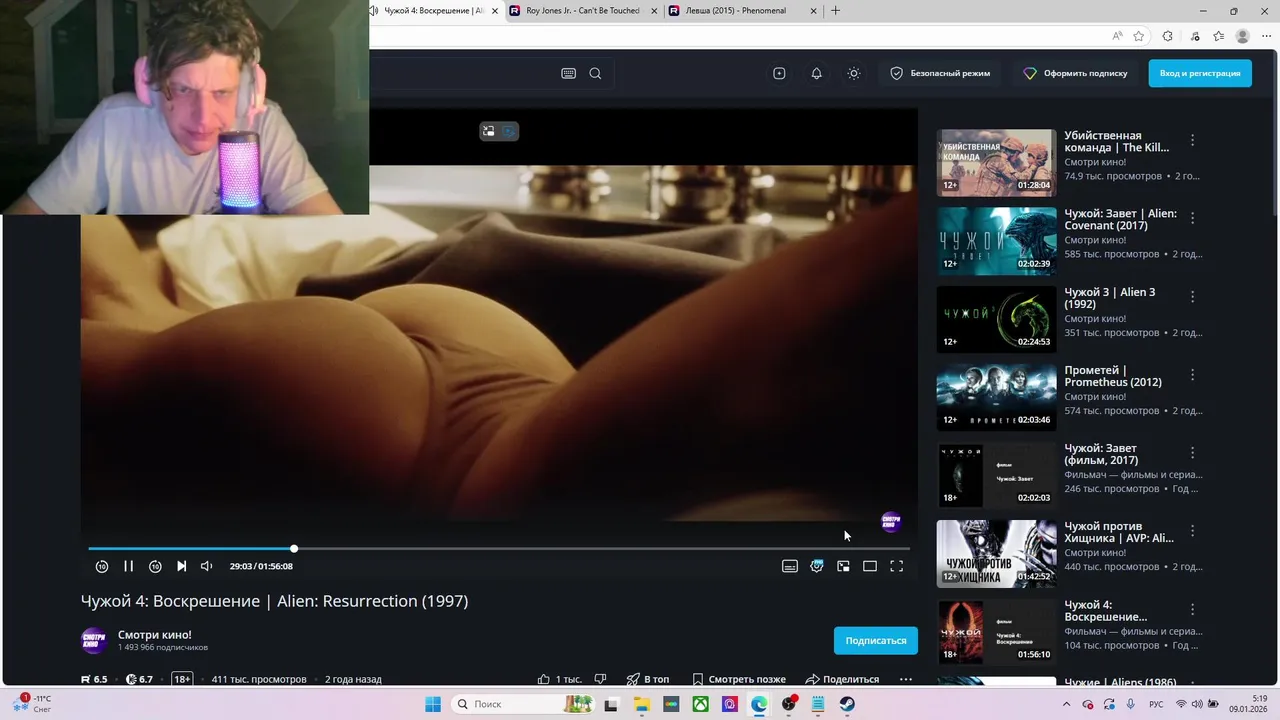
Task: Open more actions menu below video
Action: pyautogui.click(x=906, y=679)
